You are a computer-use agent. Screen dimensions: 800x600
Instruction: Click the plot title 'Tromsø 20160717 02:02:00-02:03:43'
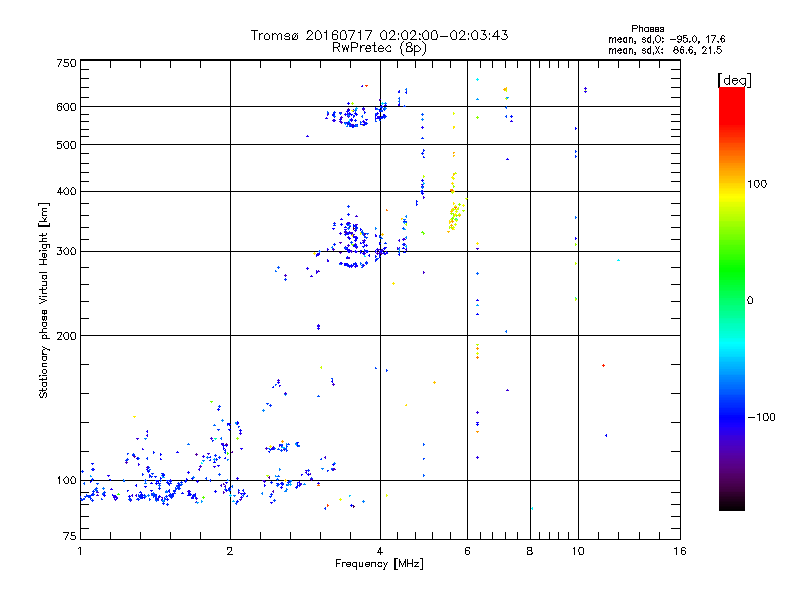(x=379, y=35)
